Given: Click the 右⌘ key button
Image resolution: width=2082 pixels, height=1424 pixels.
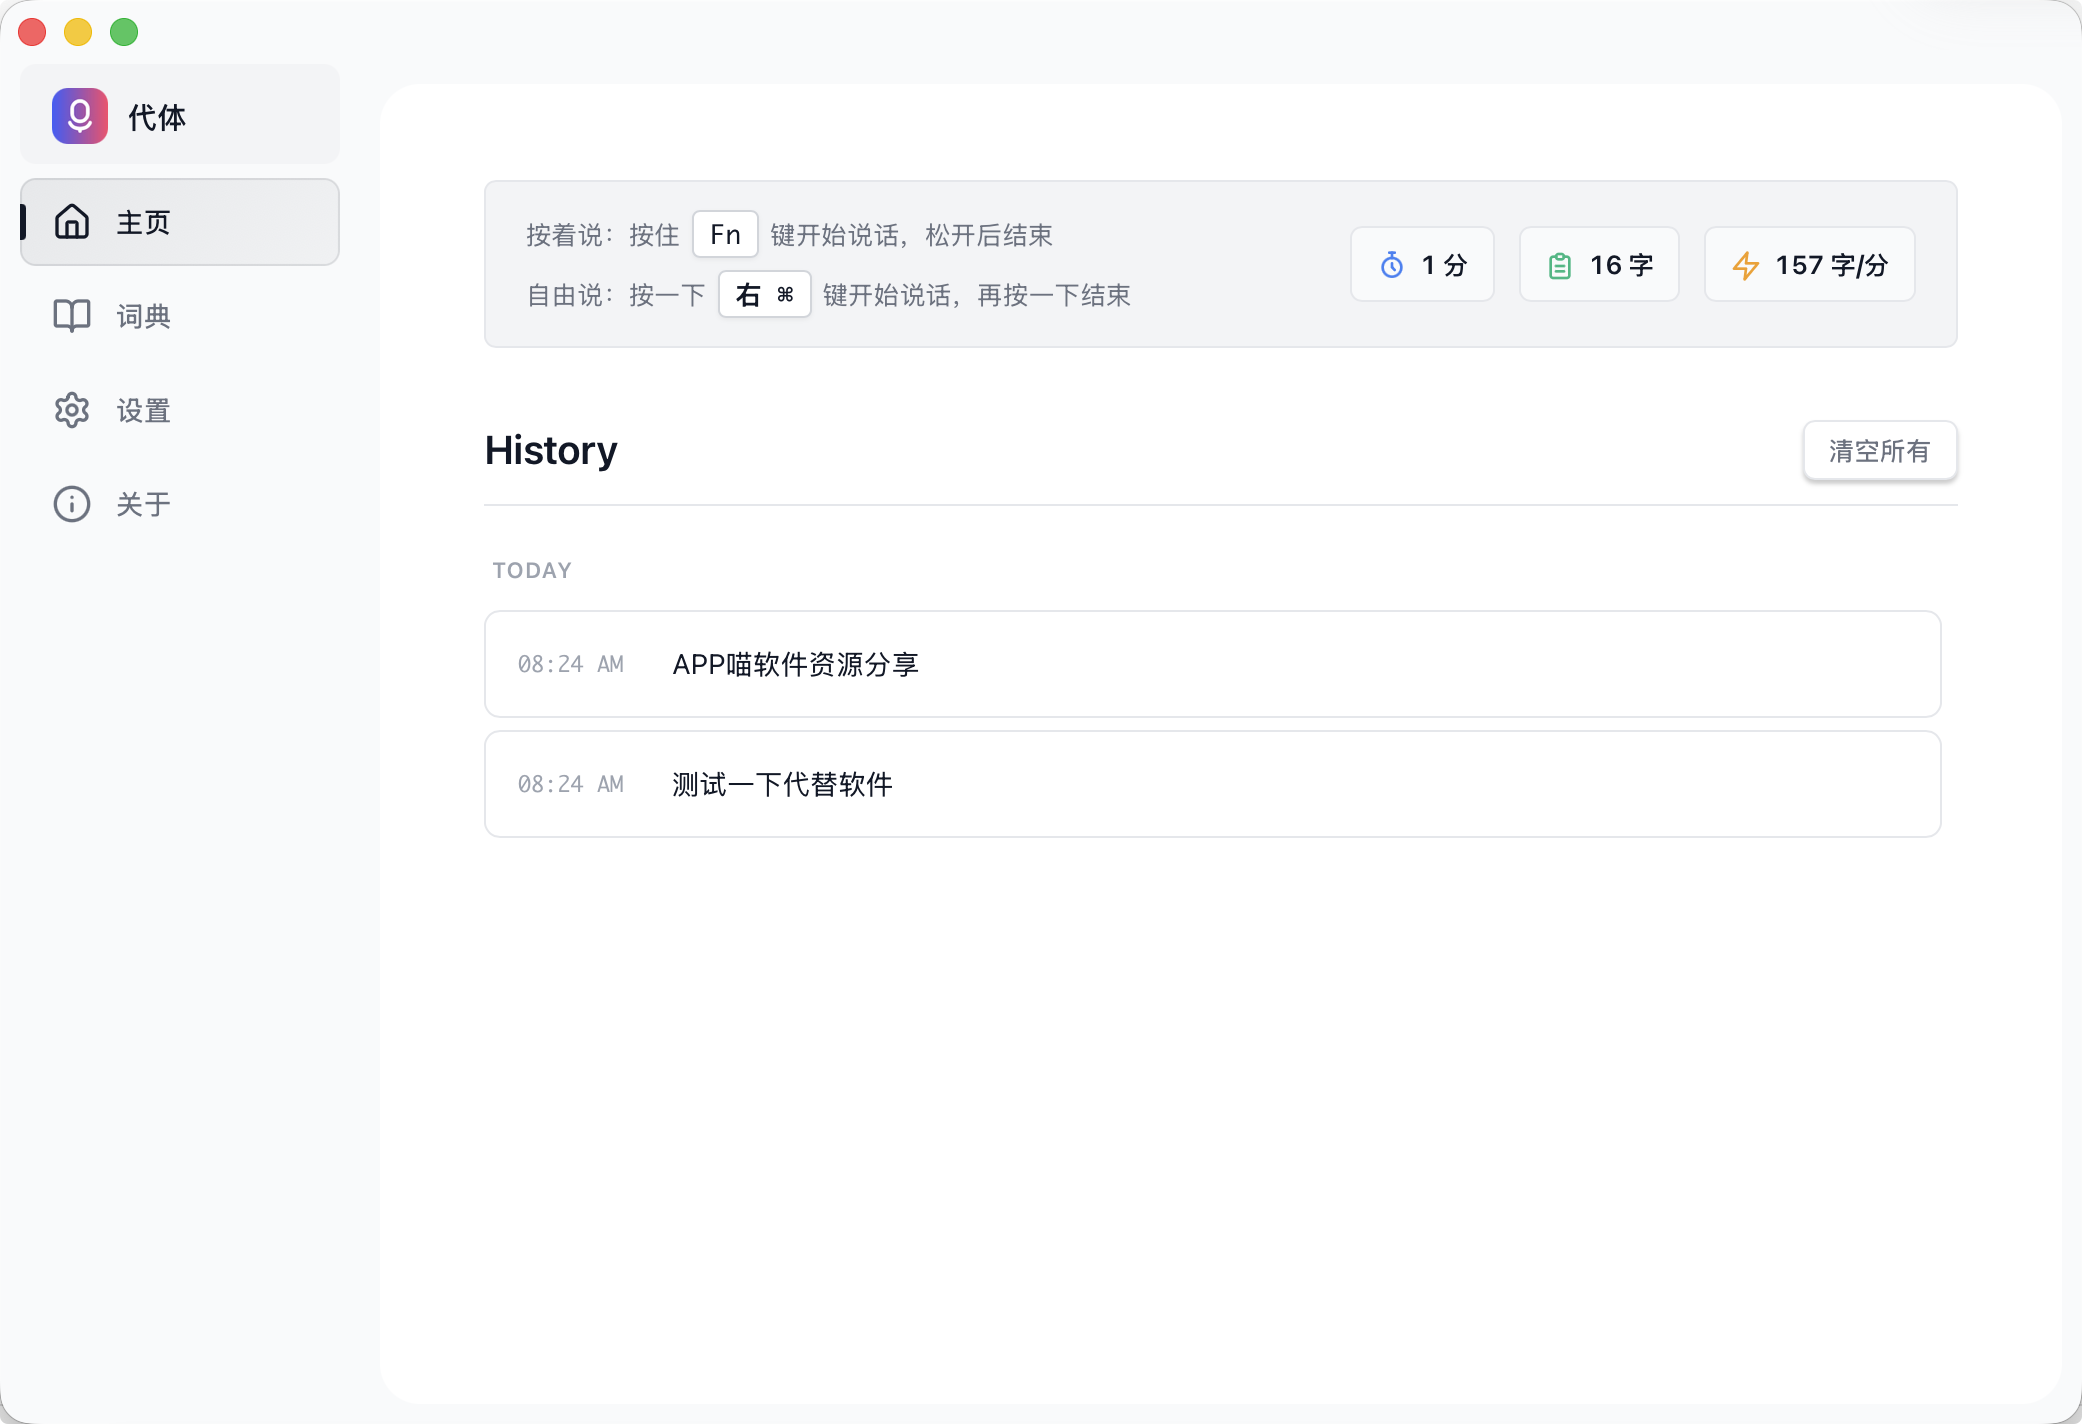Looking at the screenshot, I should [x=764, y=295].
